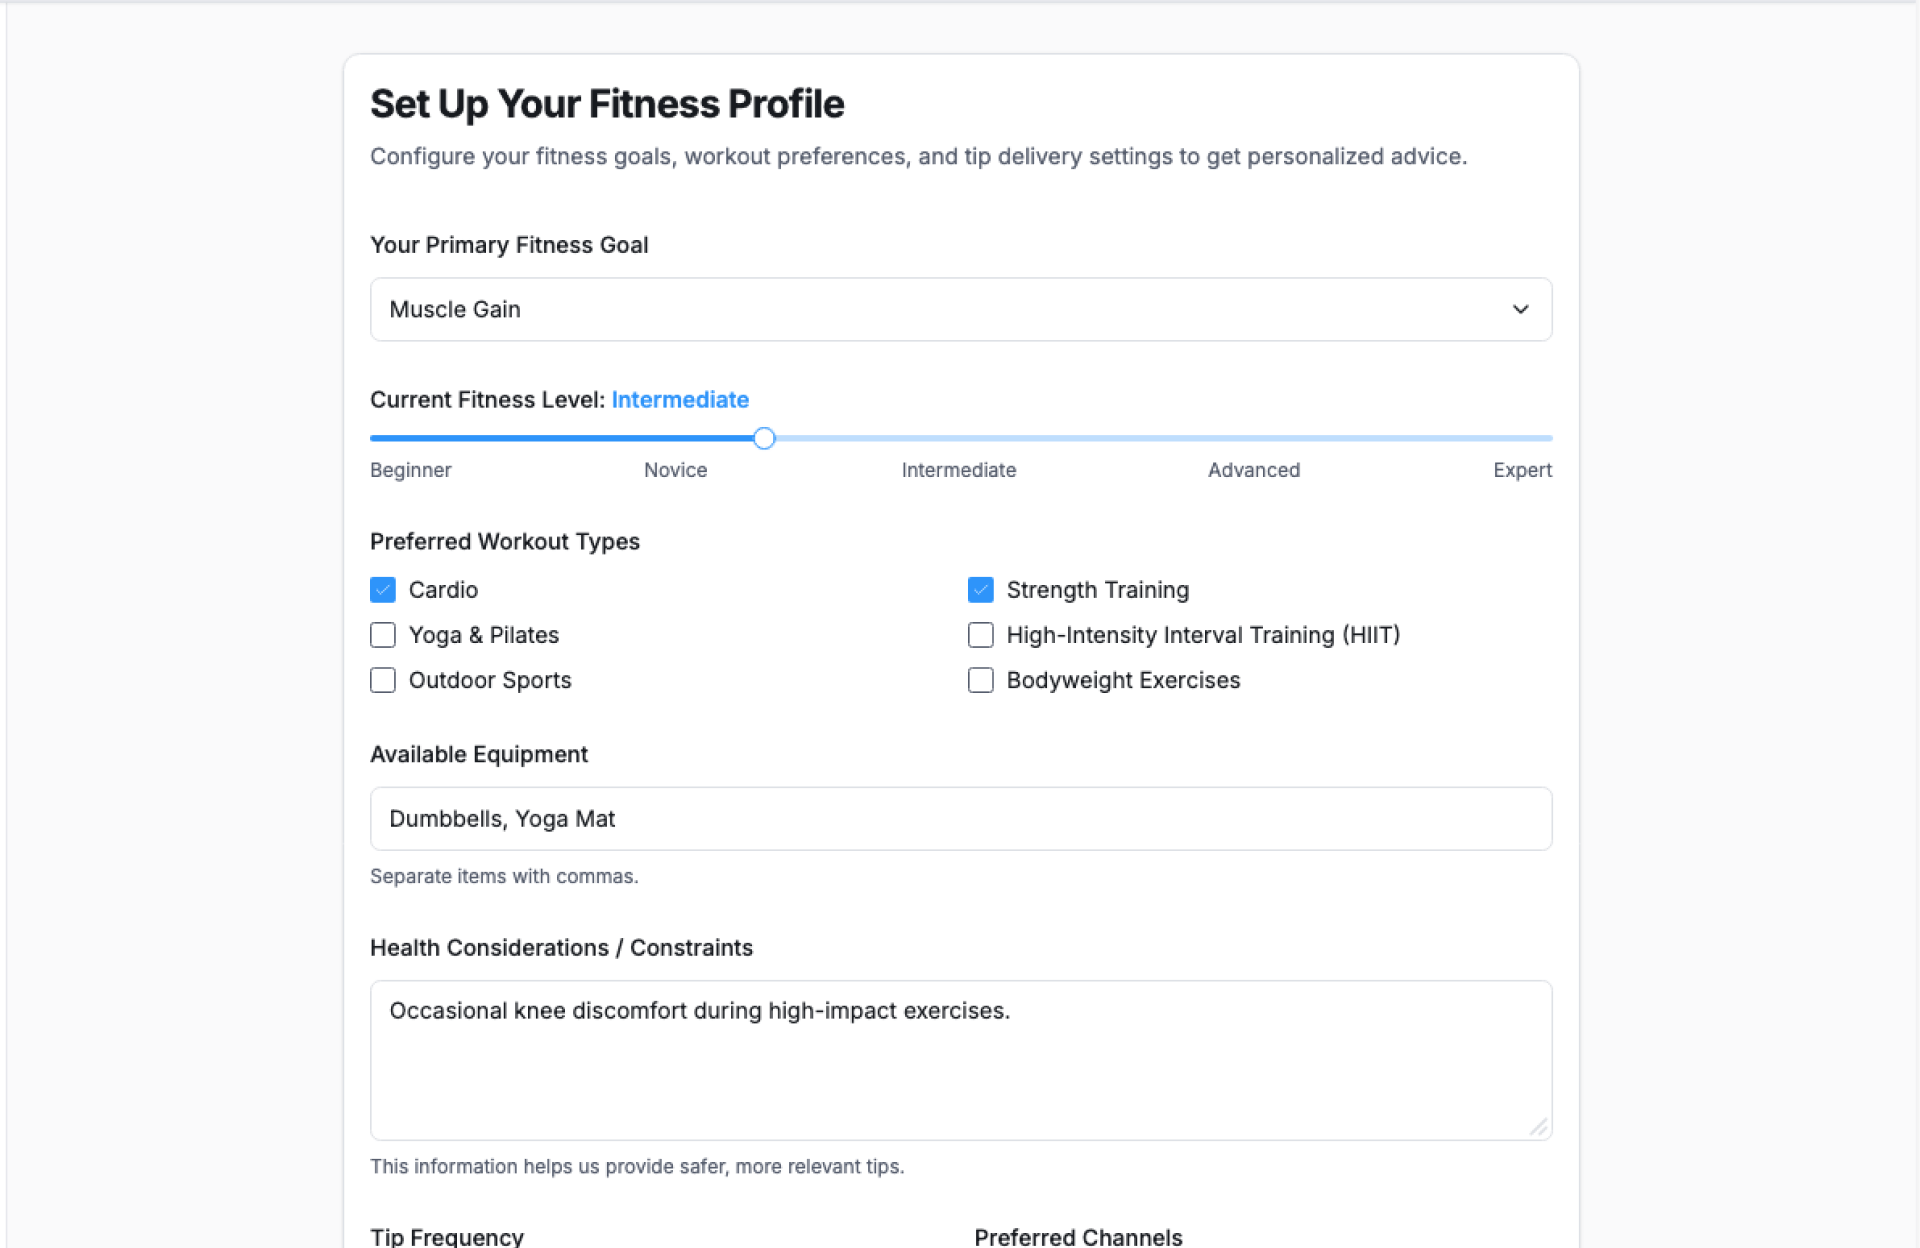Click the Expert slider label

1522,470
